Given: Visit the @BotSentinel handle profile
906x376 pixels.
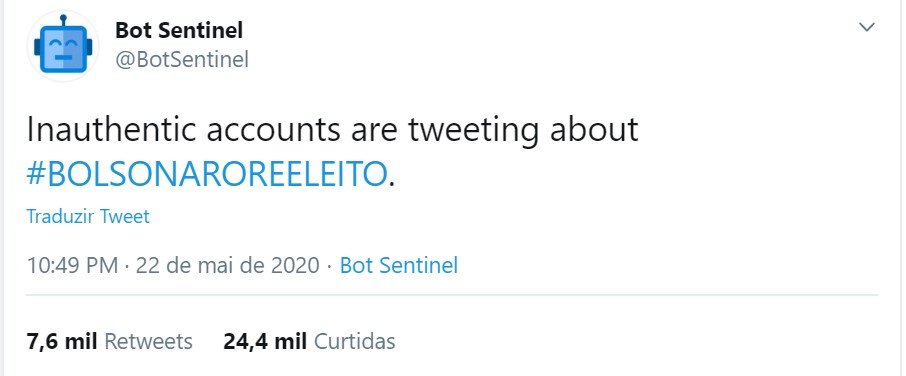Looking at the screenshot, I should point(181,59).
